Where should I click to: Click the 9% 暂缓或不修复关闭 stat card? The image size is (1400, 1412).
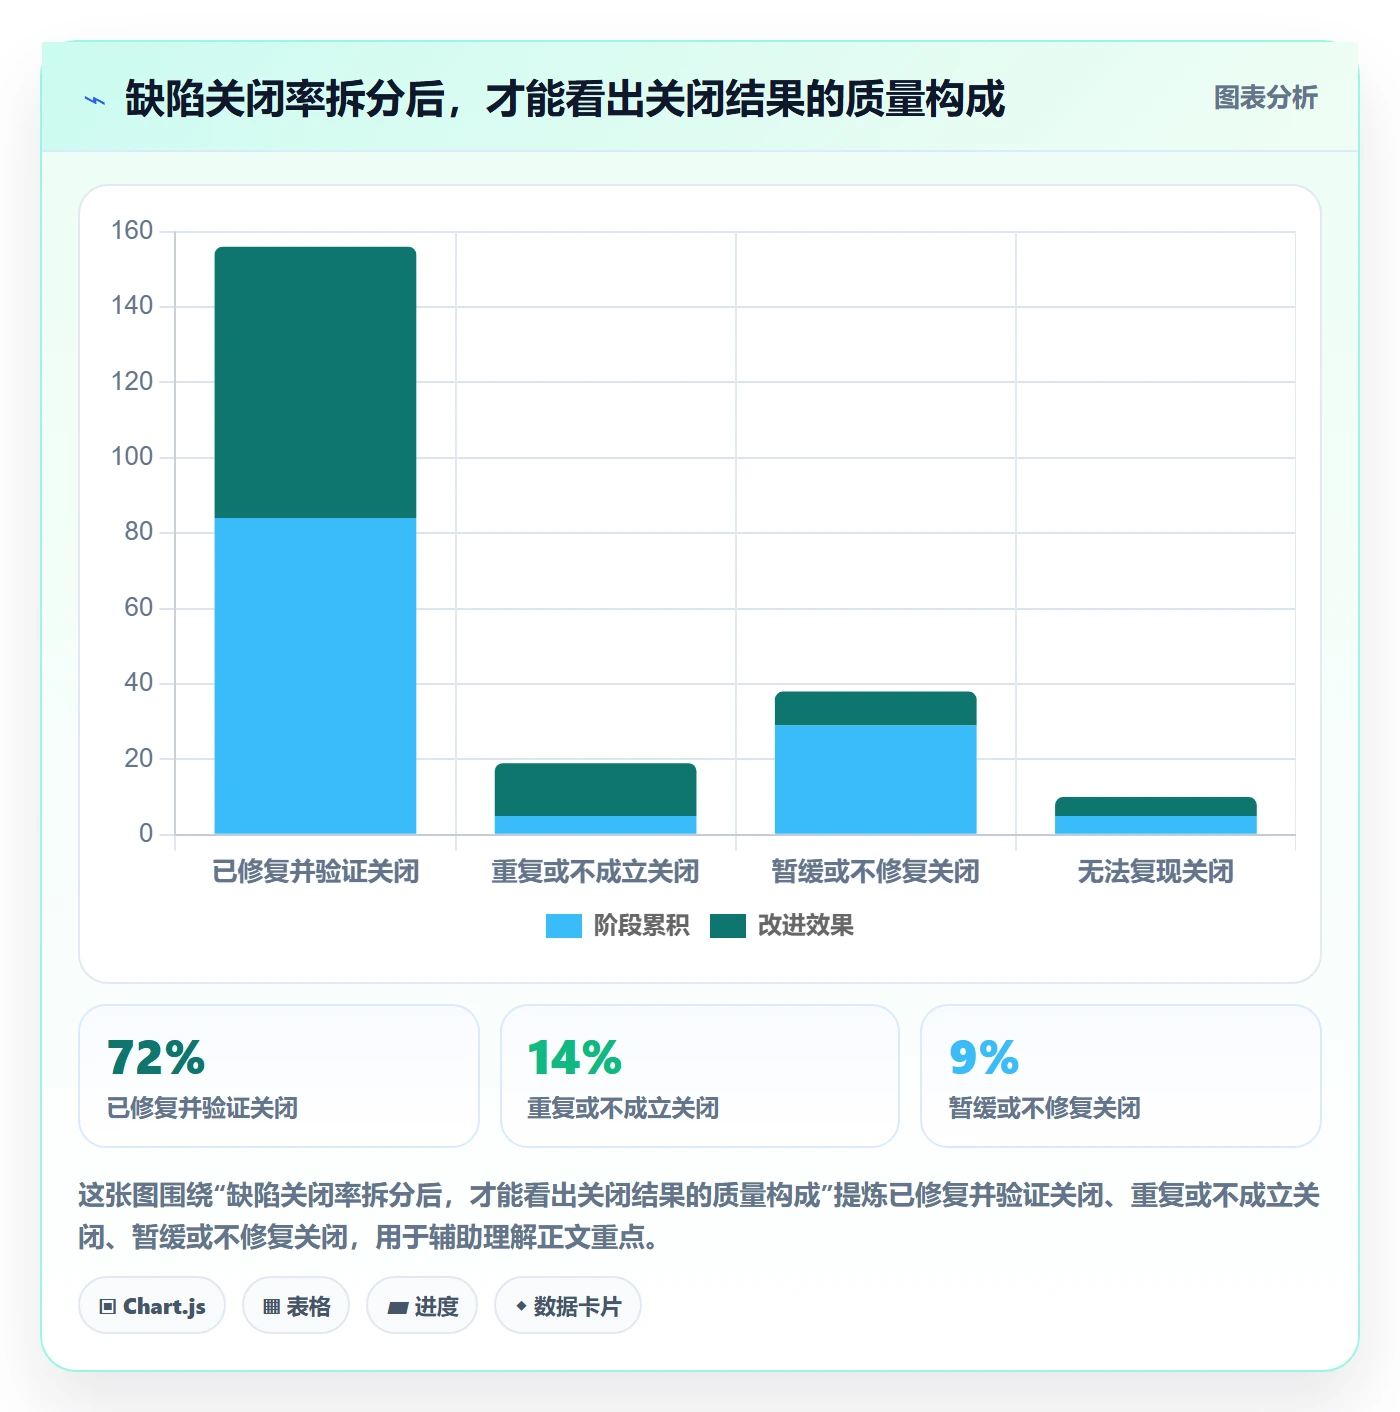click(x=1121, y=1076)
